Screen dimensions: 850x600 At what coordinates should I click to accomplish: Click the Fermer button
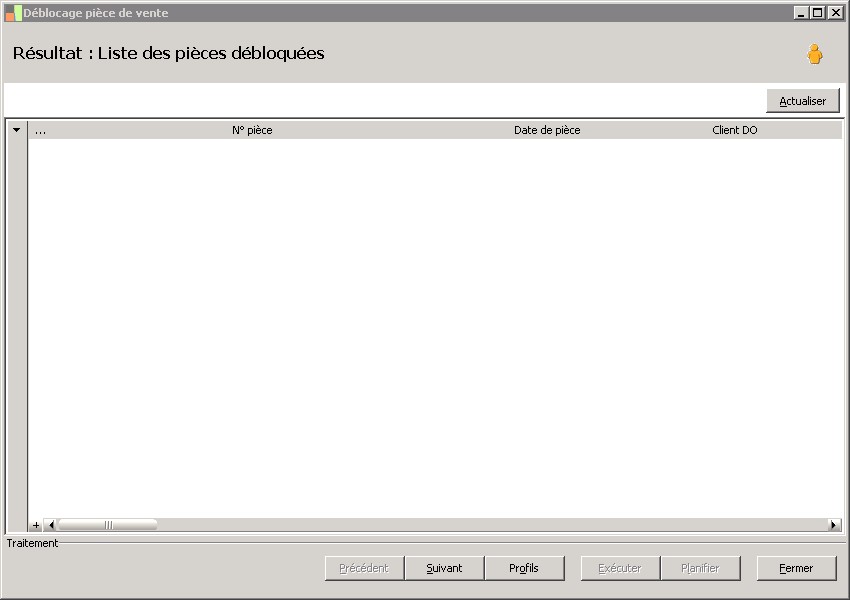point(796,568)
